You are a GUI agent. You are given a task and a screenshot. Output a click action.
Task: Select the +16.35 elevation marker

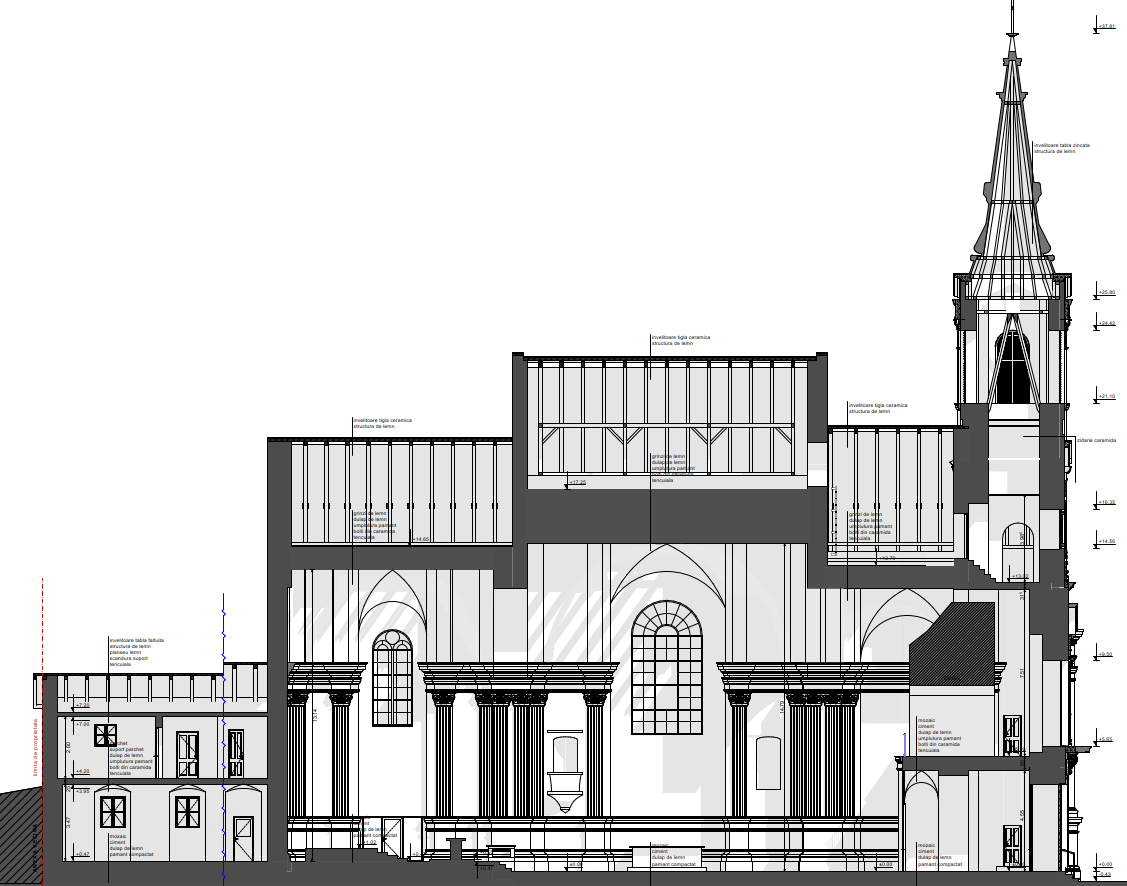coord(1106,502)
